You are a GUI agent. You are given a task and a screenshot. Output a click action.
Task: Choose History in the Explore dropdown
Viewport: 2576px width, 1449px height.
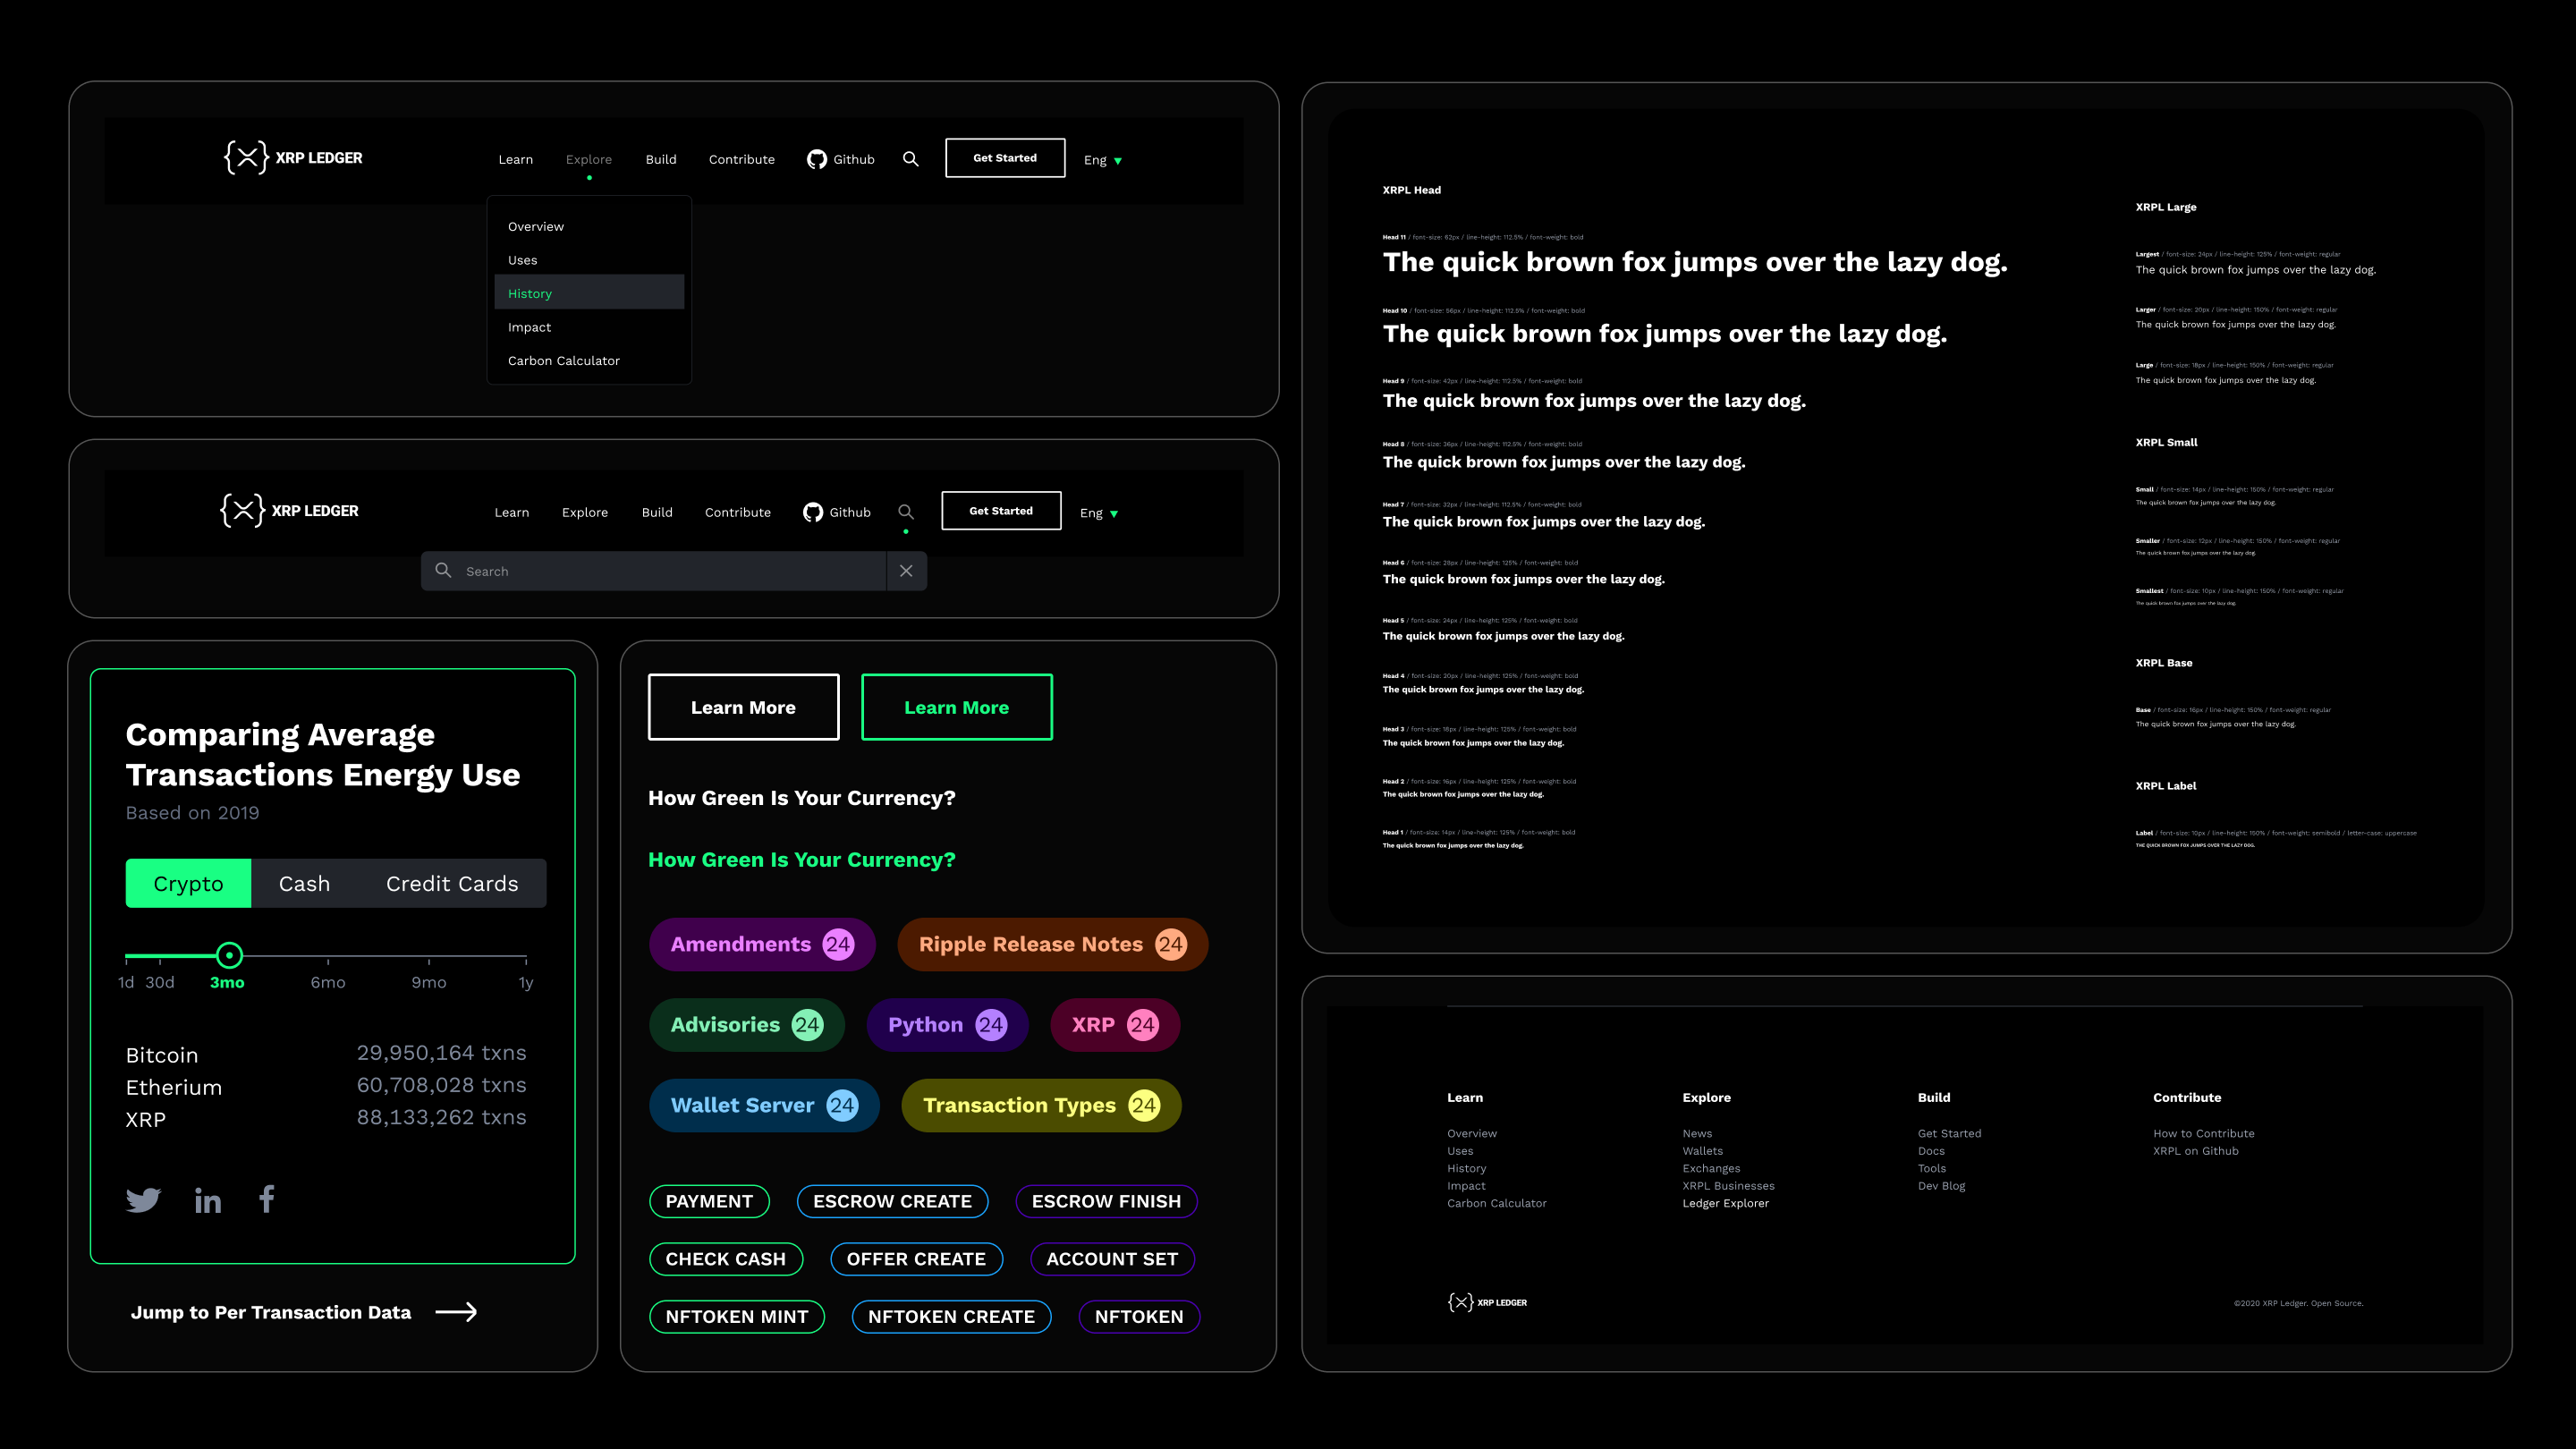530,293
